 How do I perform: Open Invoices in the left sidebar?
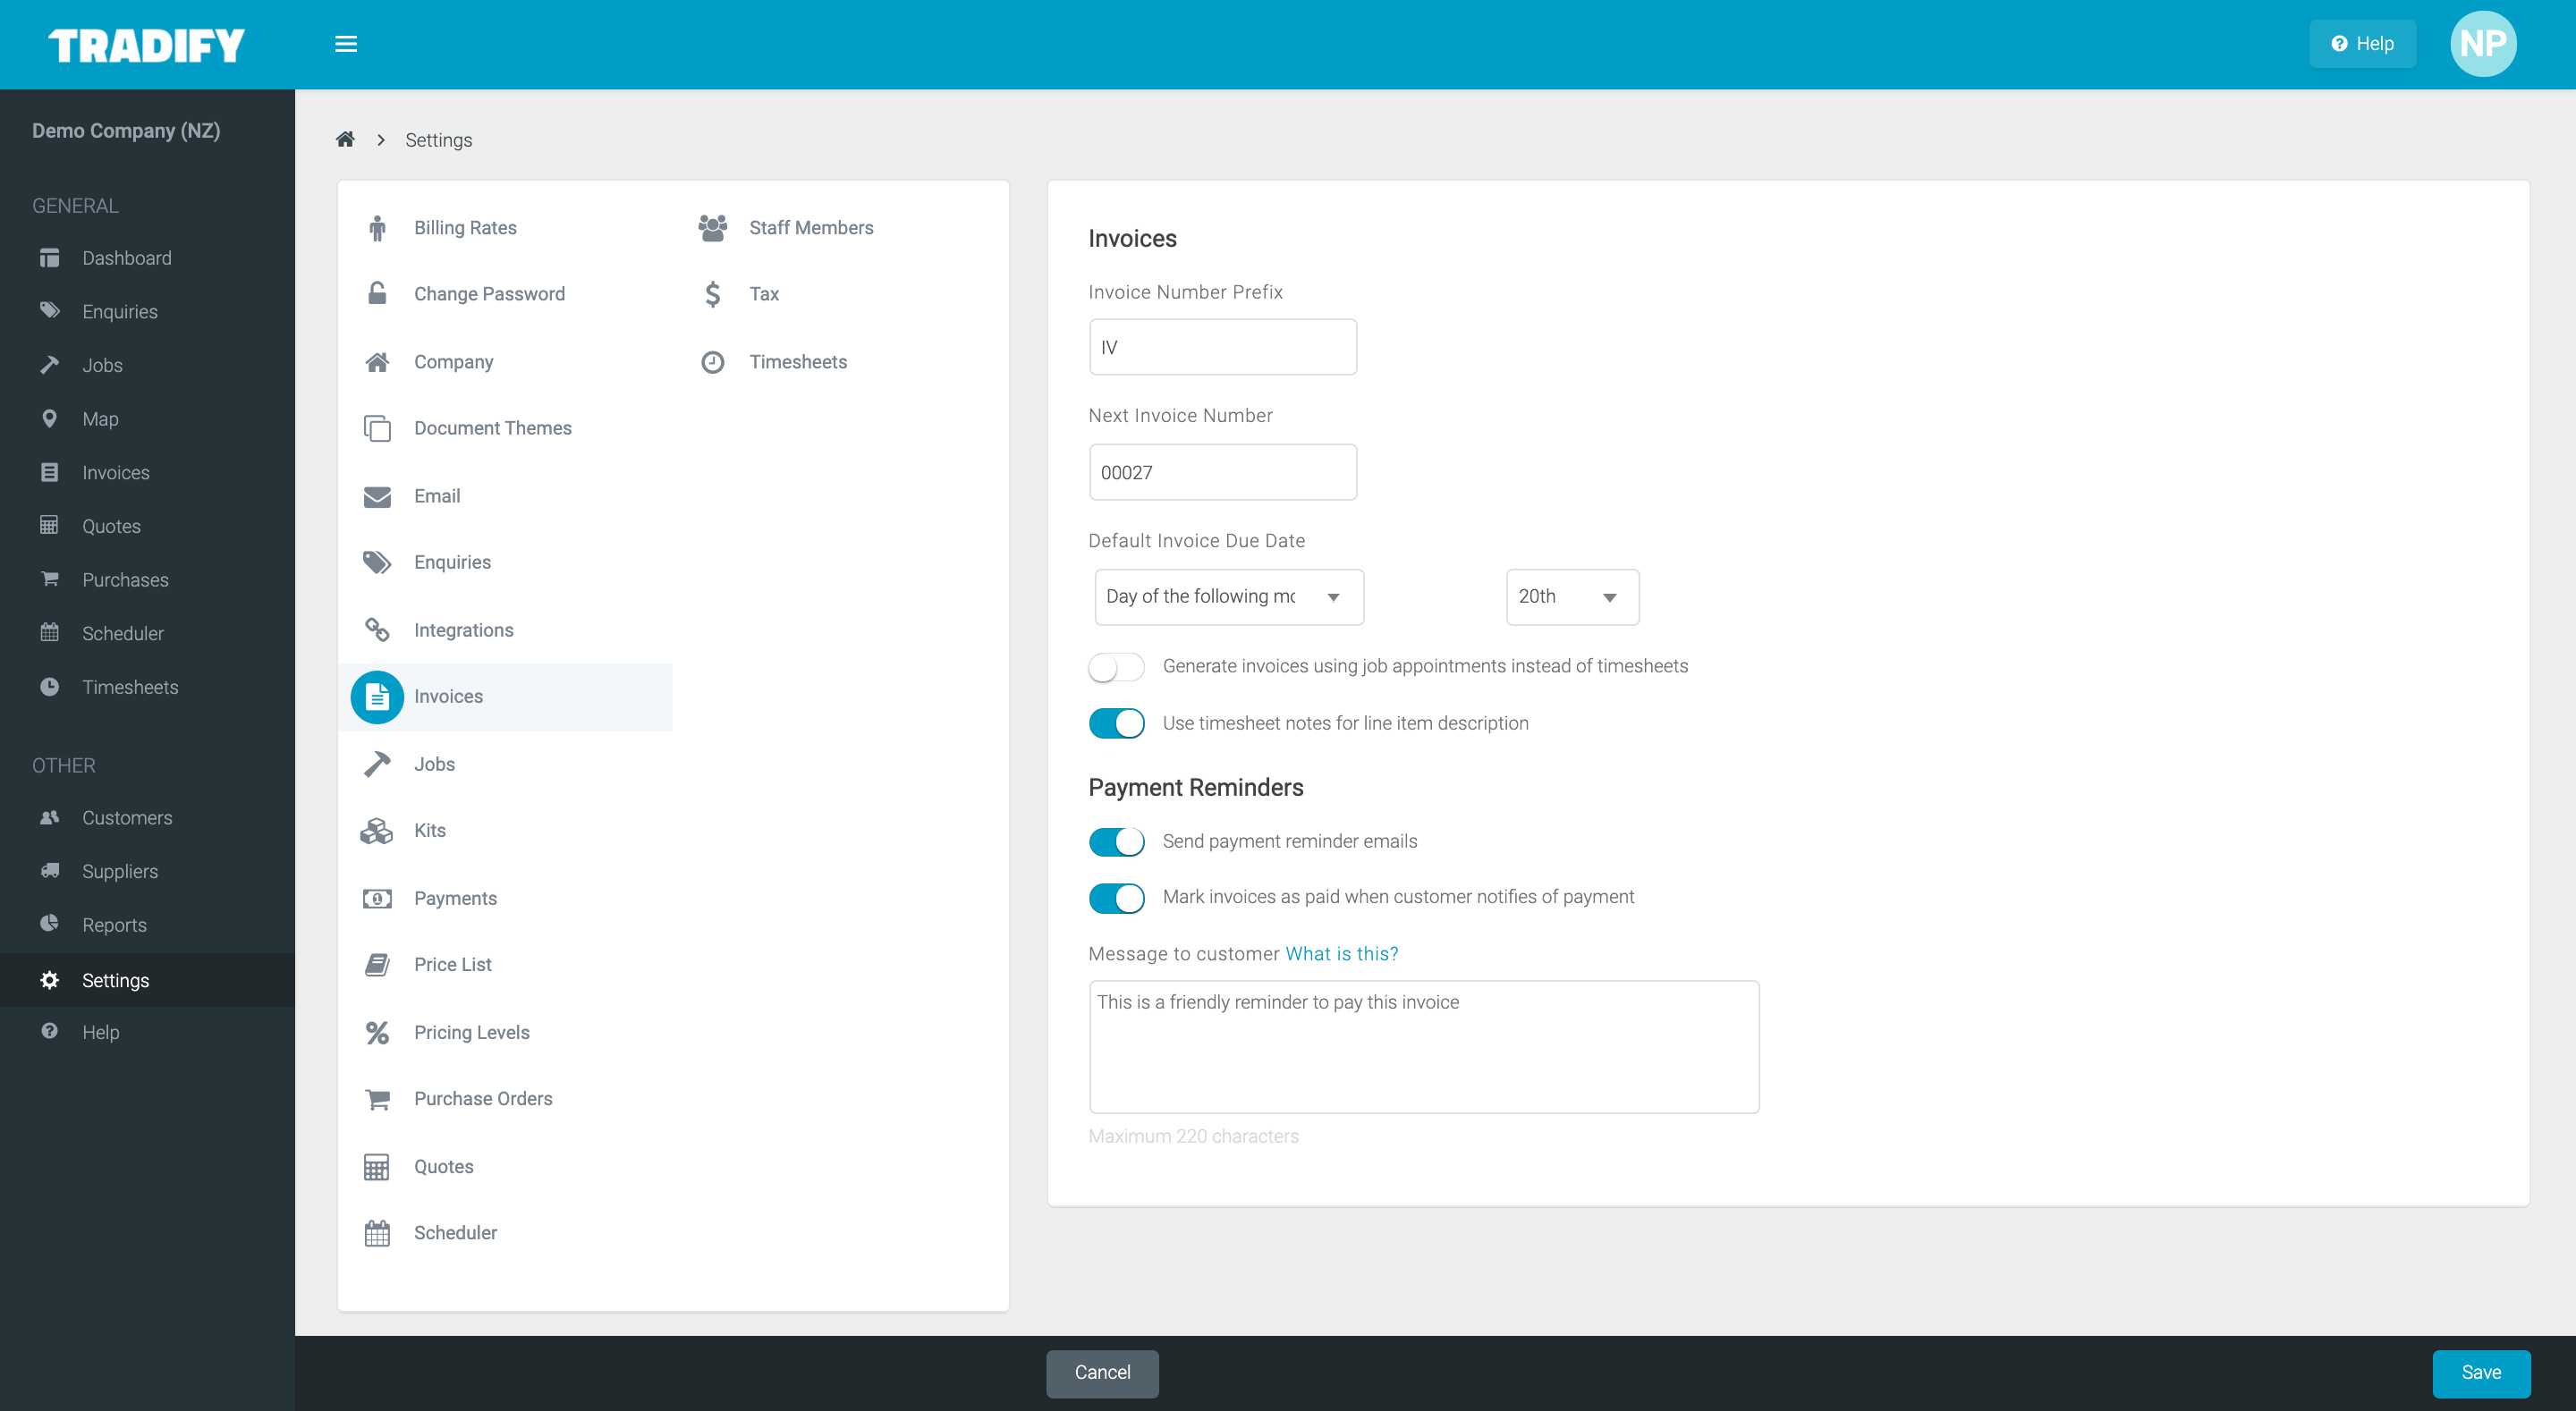[116, 473]
